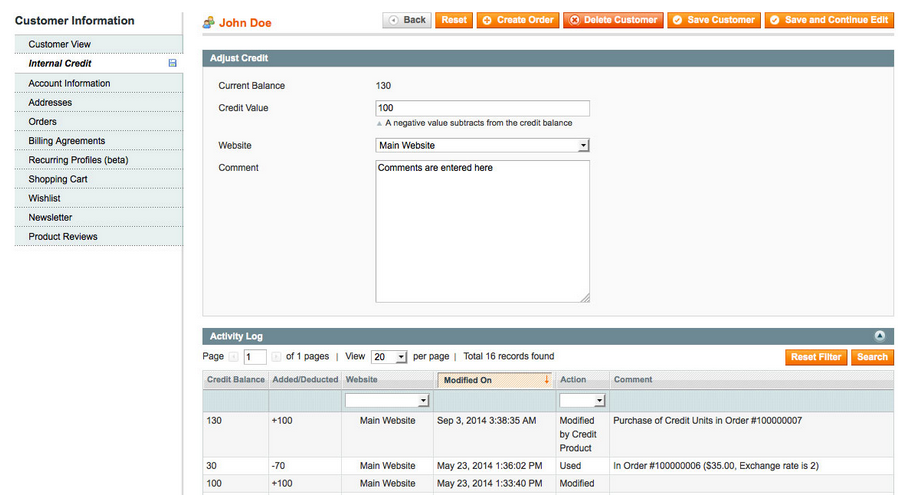Select the Shopping Cart tab
The image size is (901, 495).
click(x=58, y=179)
